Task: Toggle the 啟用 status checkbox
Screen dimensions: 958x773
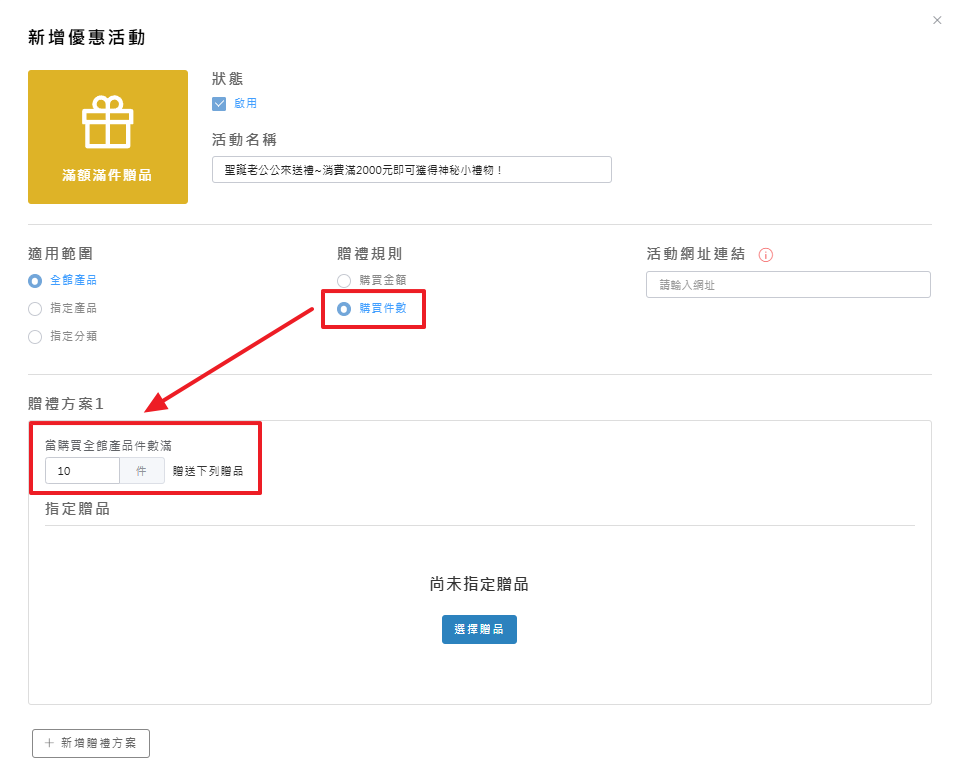Action: [219, 103]
